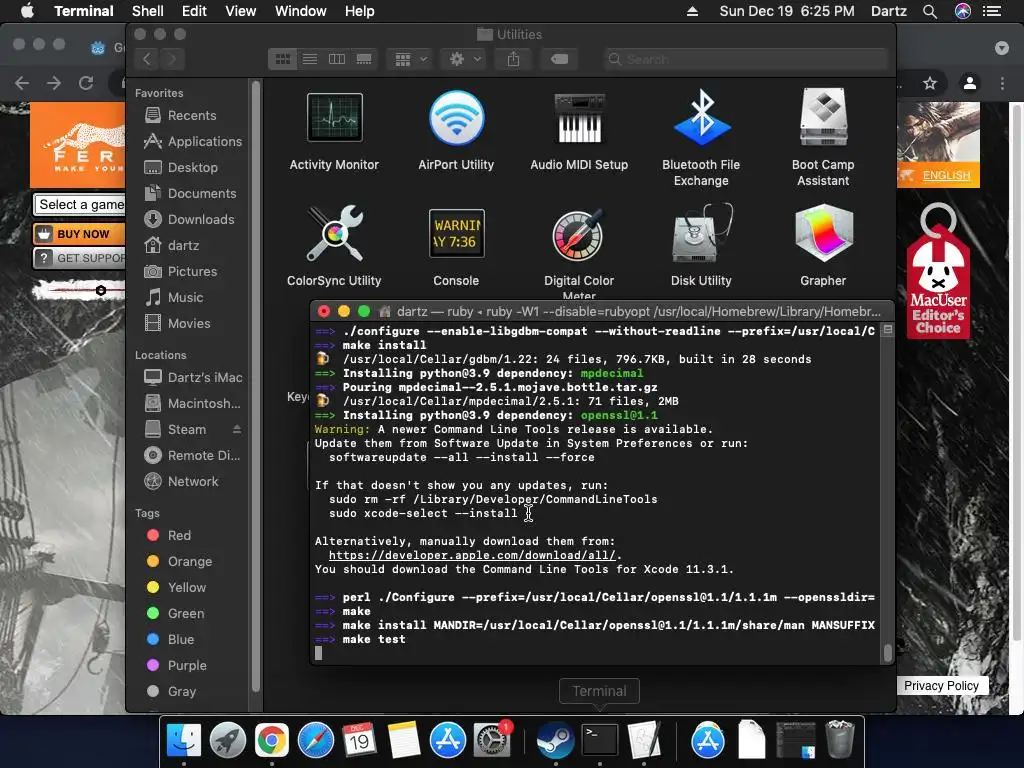This screenshot has height=768, width=1024.
Task: Open Window menu in menu bar
Action: 300,11
